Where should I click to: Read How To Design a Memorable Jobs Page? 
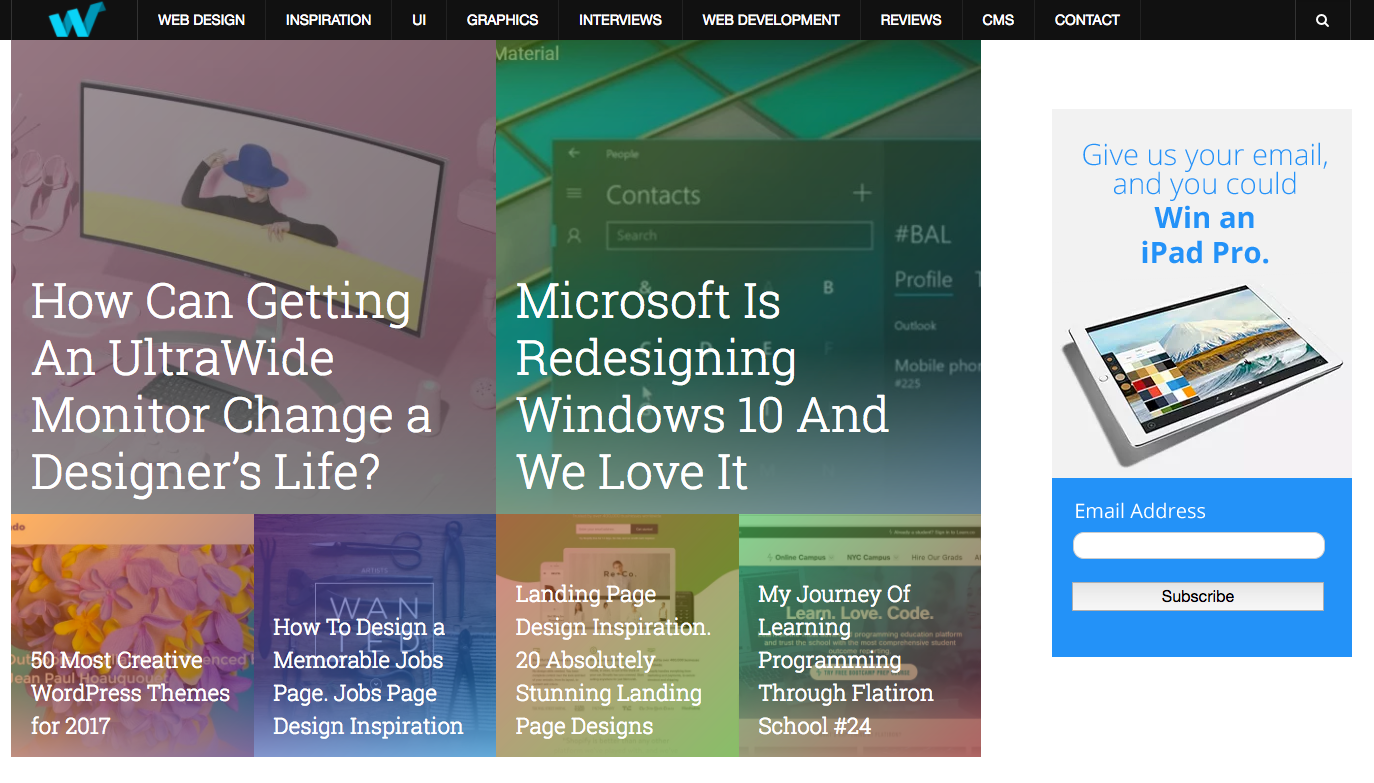click(x=368, y=676)
